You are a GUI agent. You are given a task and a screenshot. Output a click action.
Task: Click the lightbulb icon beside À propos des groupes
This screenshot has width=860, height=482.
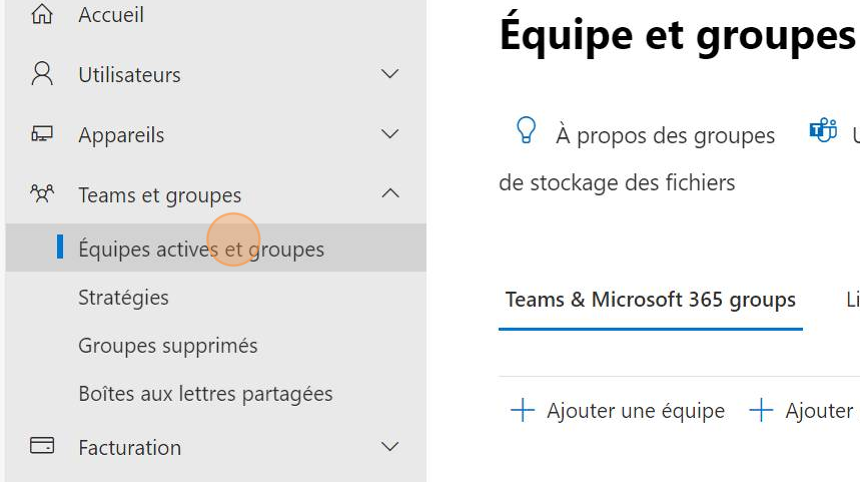tap(525, 132)
